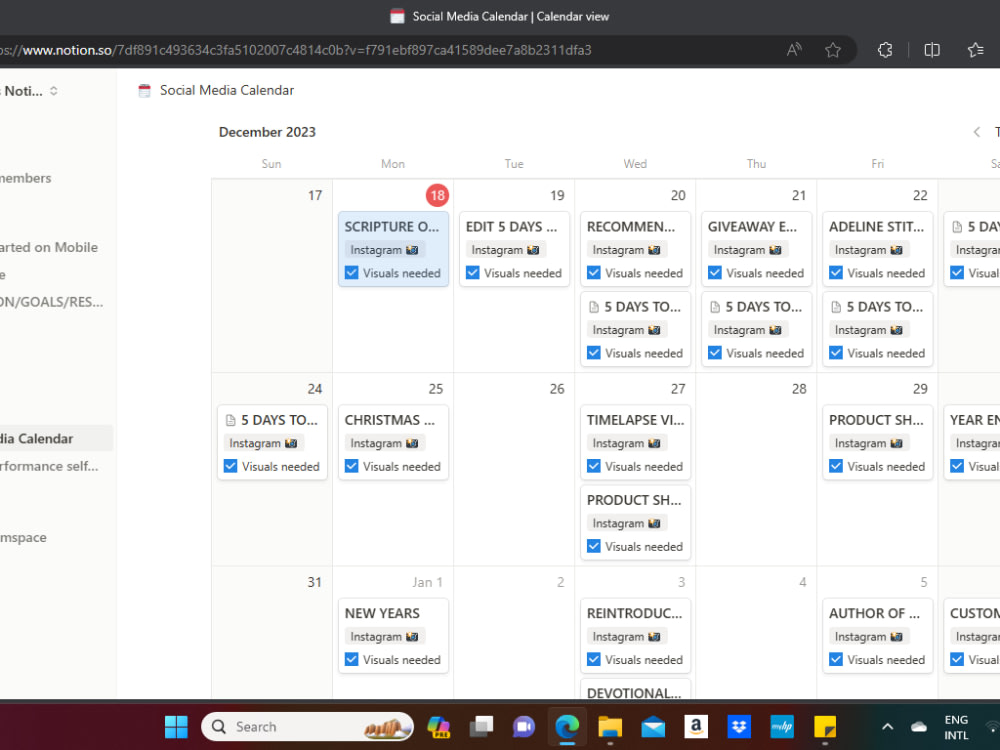Click Instagram tag on CHRISTMAS card

[385, 443]
